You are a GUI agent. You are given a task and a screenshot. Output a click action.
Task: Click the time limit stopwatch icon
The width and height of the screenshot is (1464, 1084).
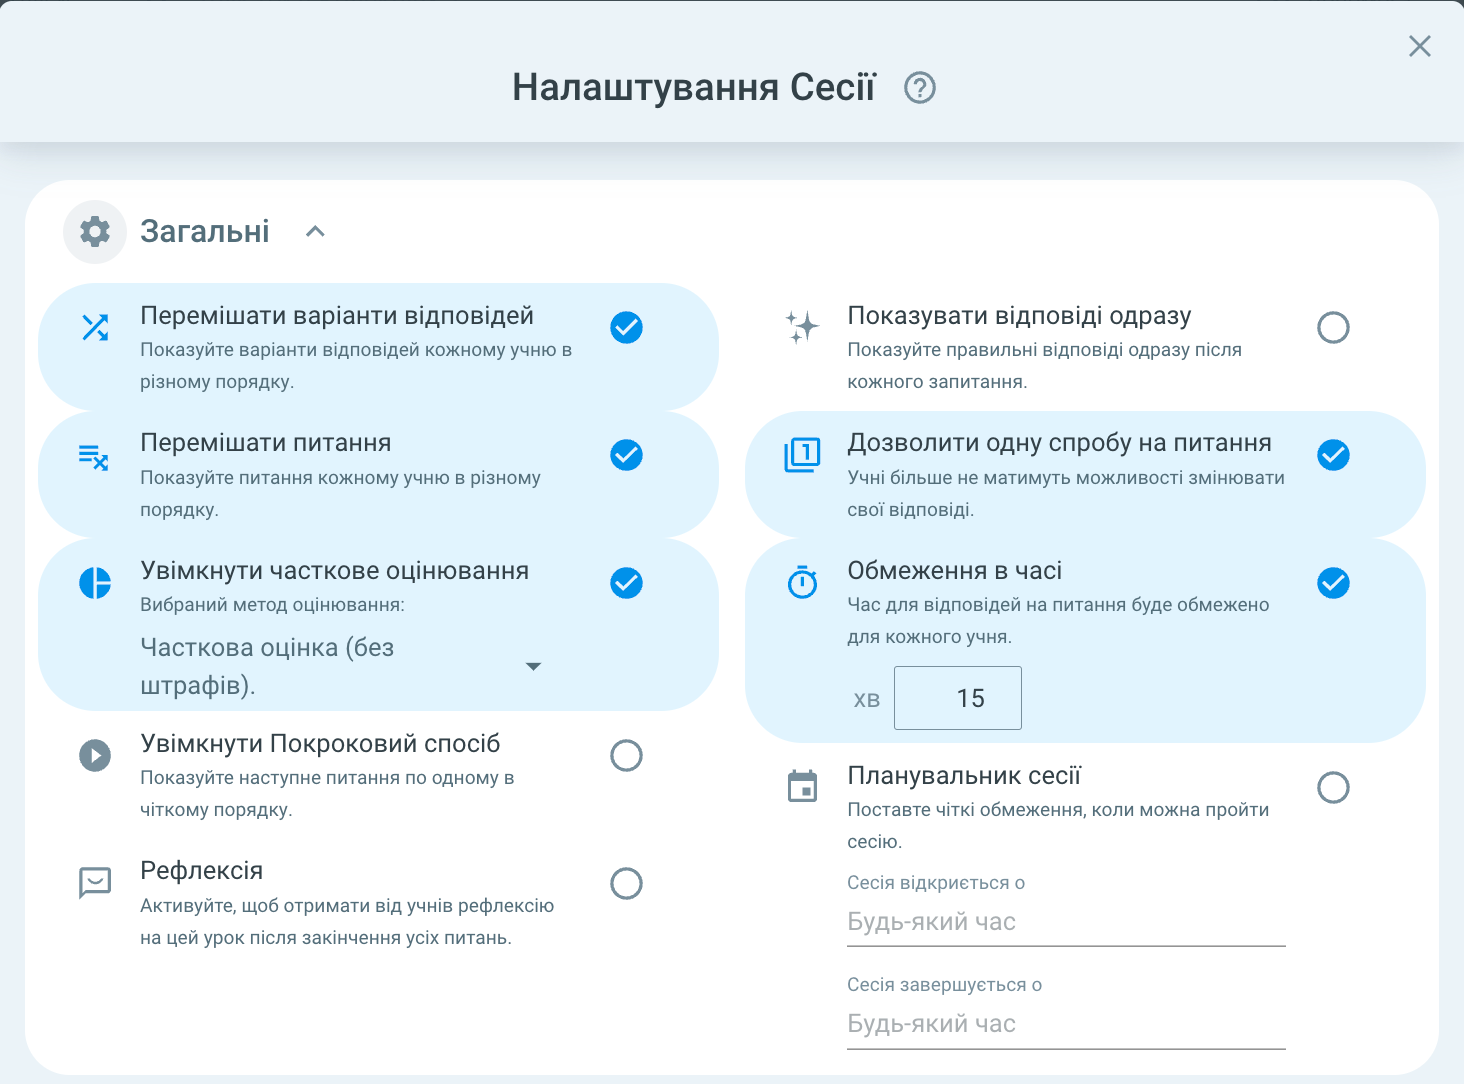[802, 582]
